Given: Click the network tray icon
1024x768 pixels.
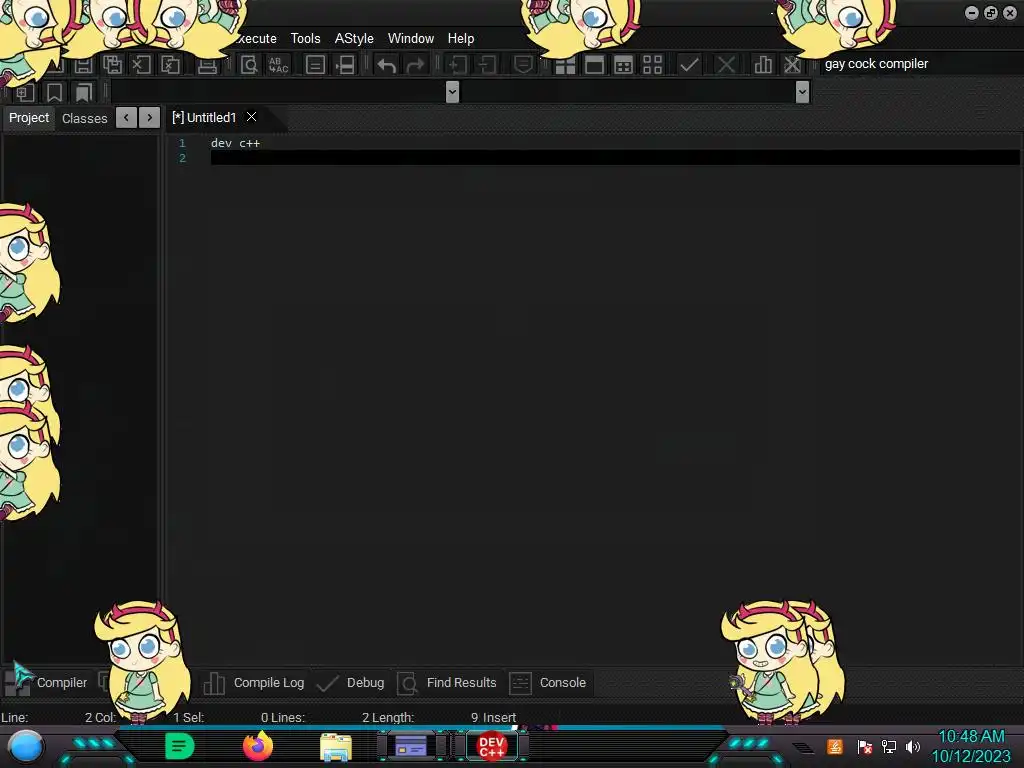Looking at the screenshot, I should [889, 746].
